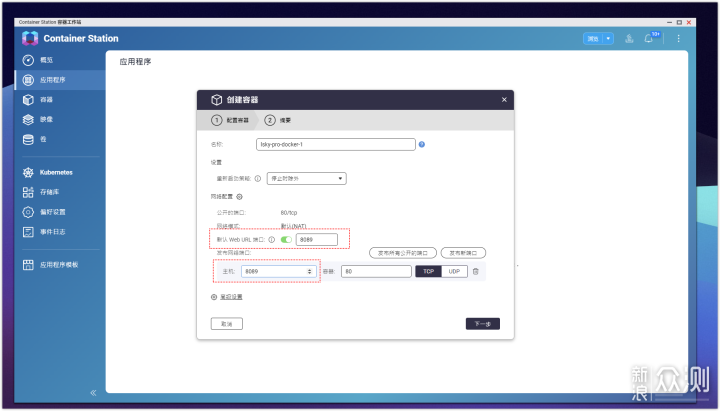
Task: Select the 应用程序模板 sidebar item
Action: click(58, 265)
